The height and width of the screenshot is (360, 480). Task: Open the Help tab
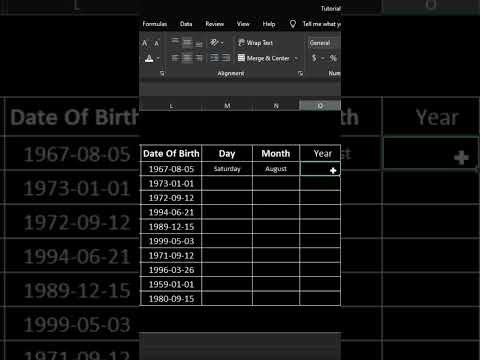click(x=269, y=24)
